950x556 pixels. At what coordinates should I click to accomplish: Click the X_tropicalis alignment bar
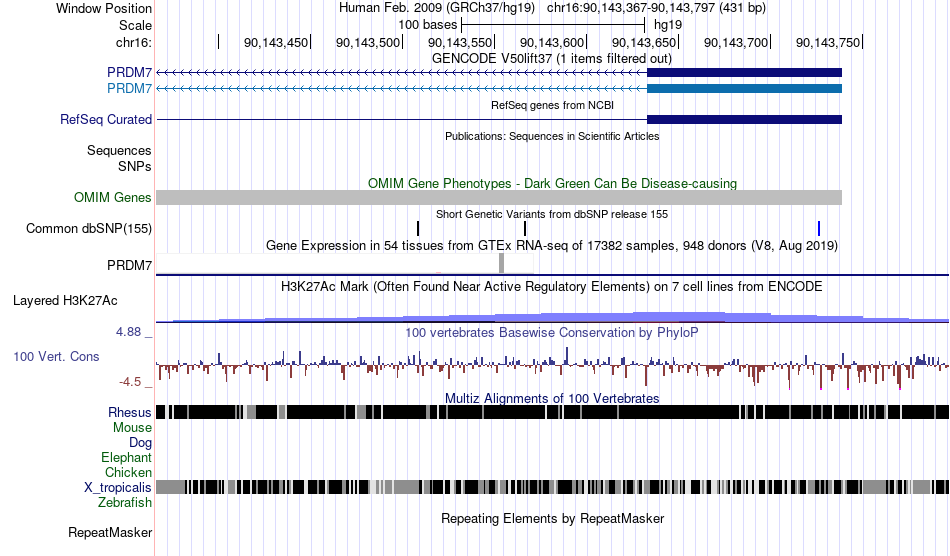(x=553, y=487)
